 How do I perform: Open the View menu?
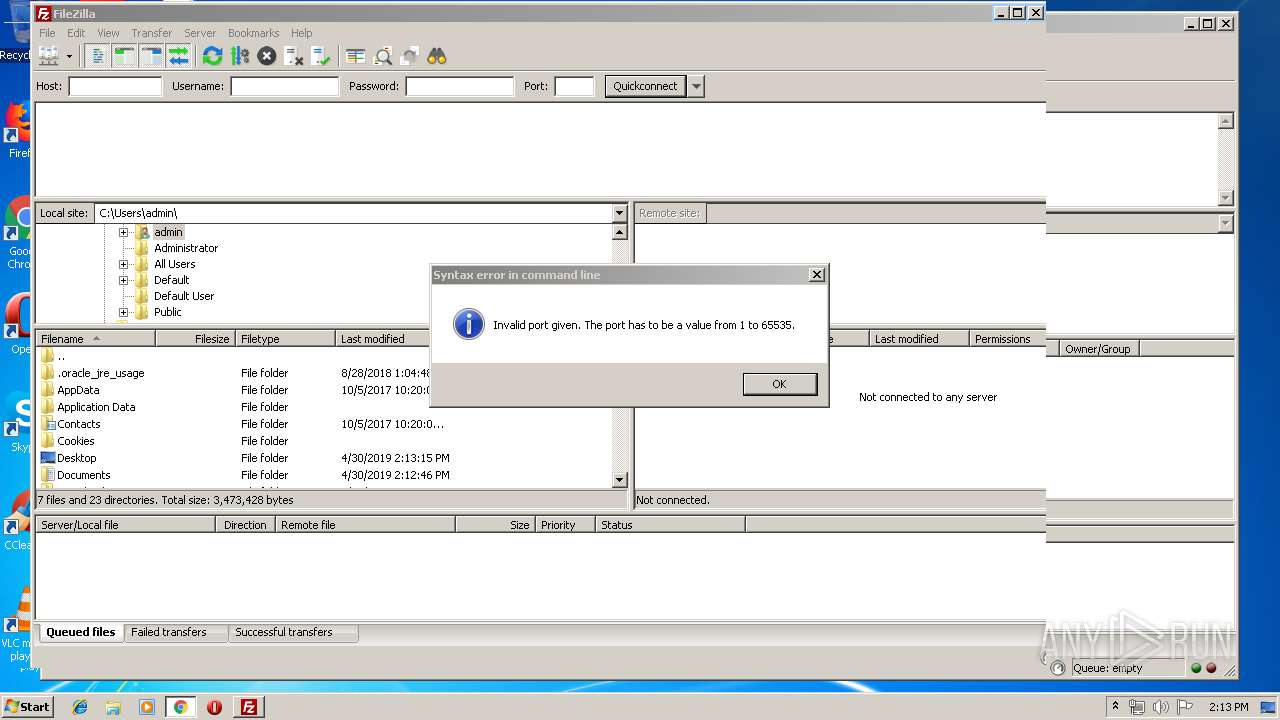(108, 33)
